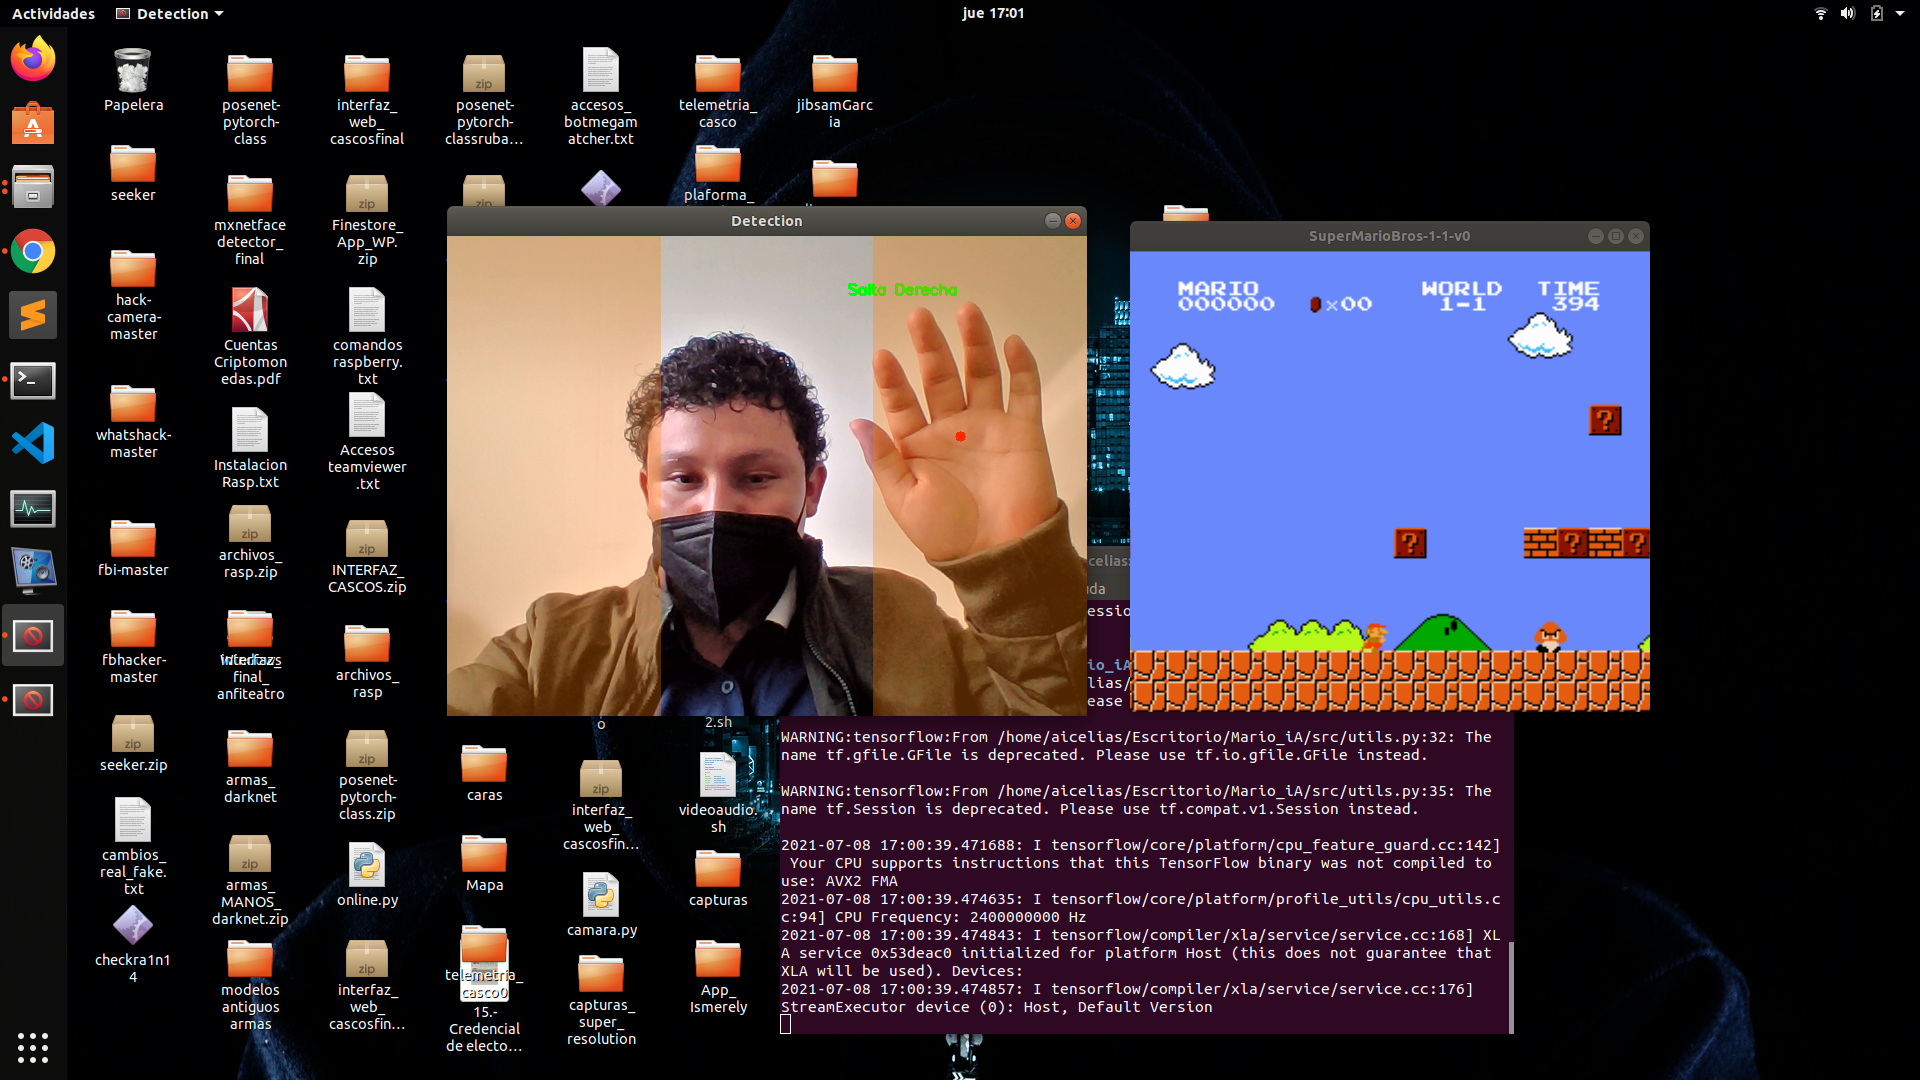The image size is (1920, 1080).
Task: Open System Monitor from dock
Action: pos(33,508)
